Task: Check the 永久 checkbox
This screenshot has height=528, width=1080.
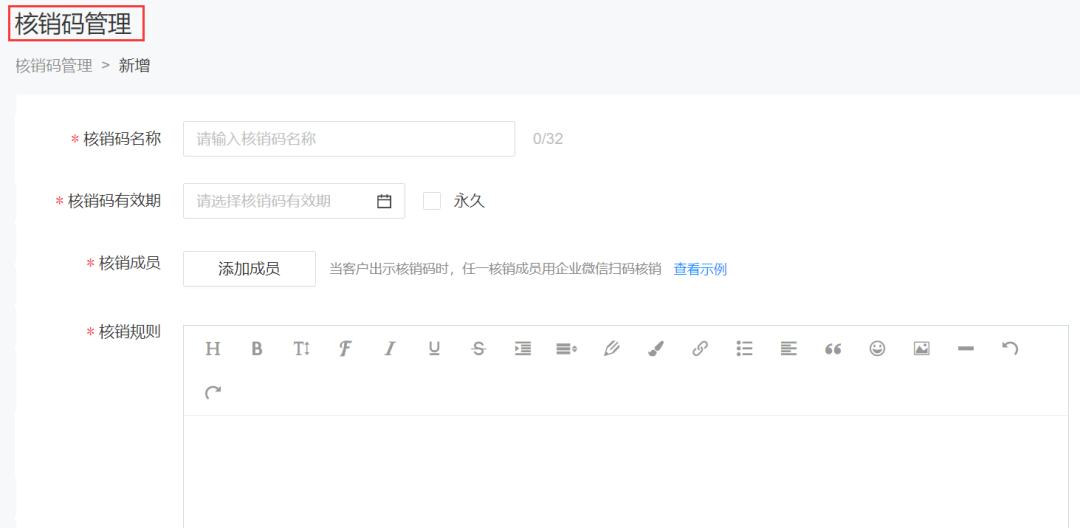Action: coord(432,201)
